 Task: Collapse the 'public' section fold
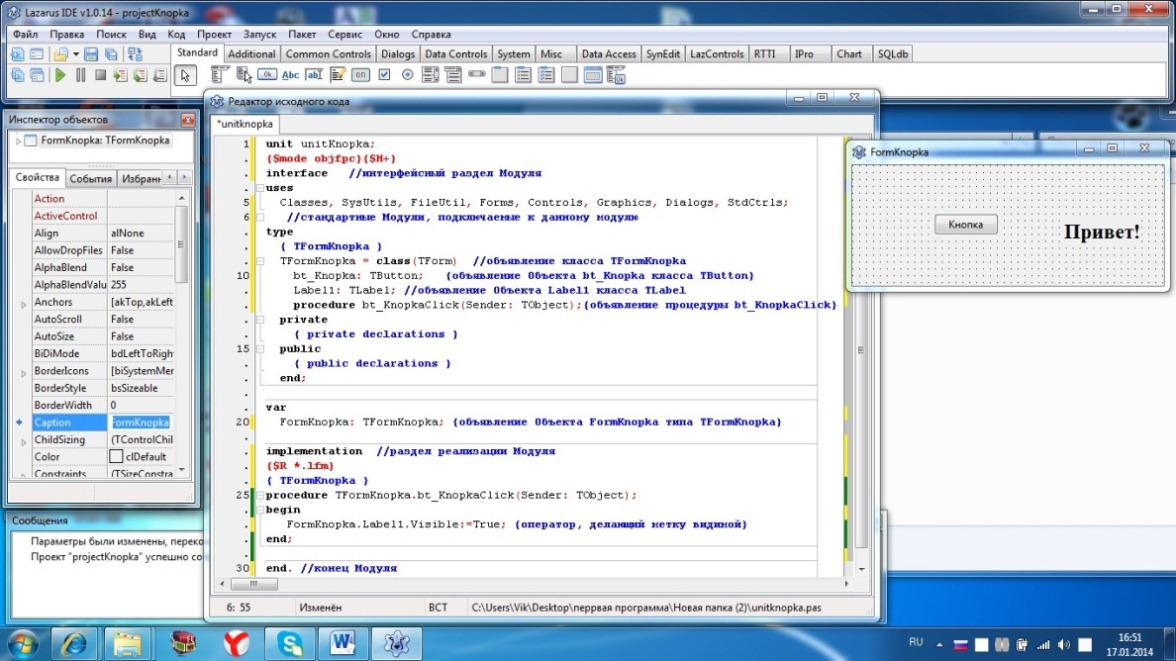(x=260, y=349)
